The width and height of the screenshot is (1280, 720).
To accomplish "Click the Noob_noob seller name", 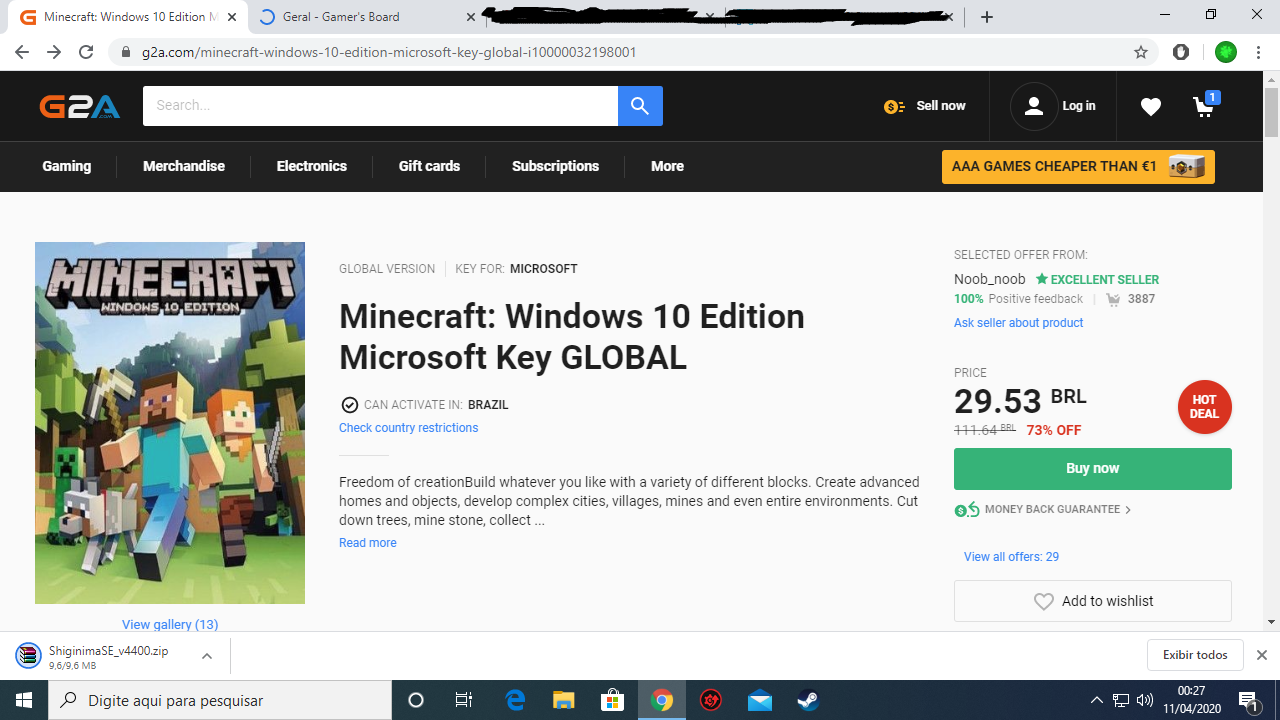I will point(990,279).
